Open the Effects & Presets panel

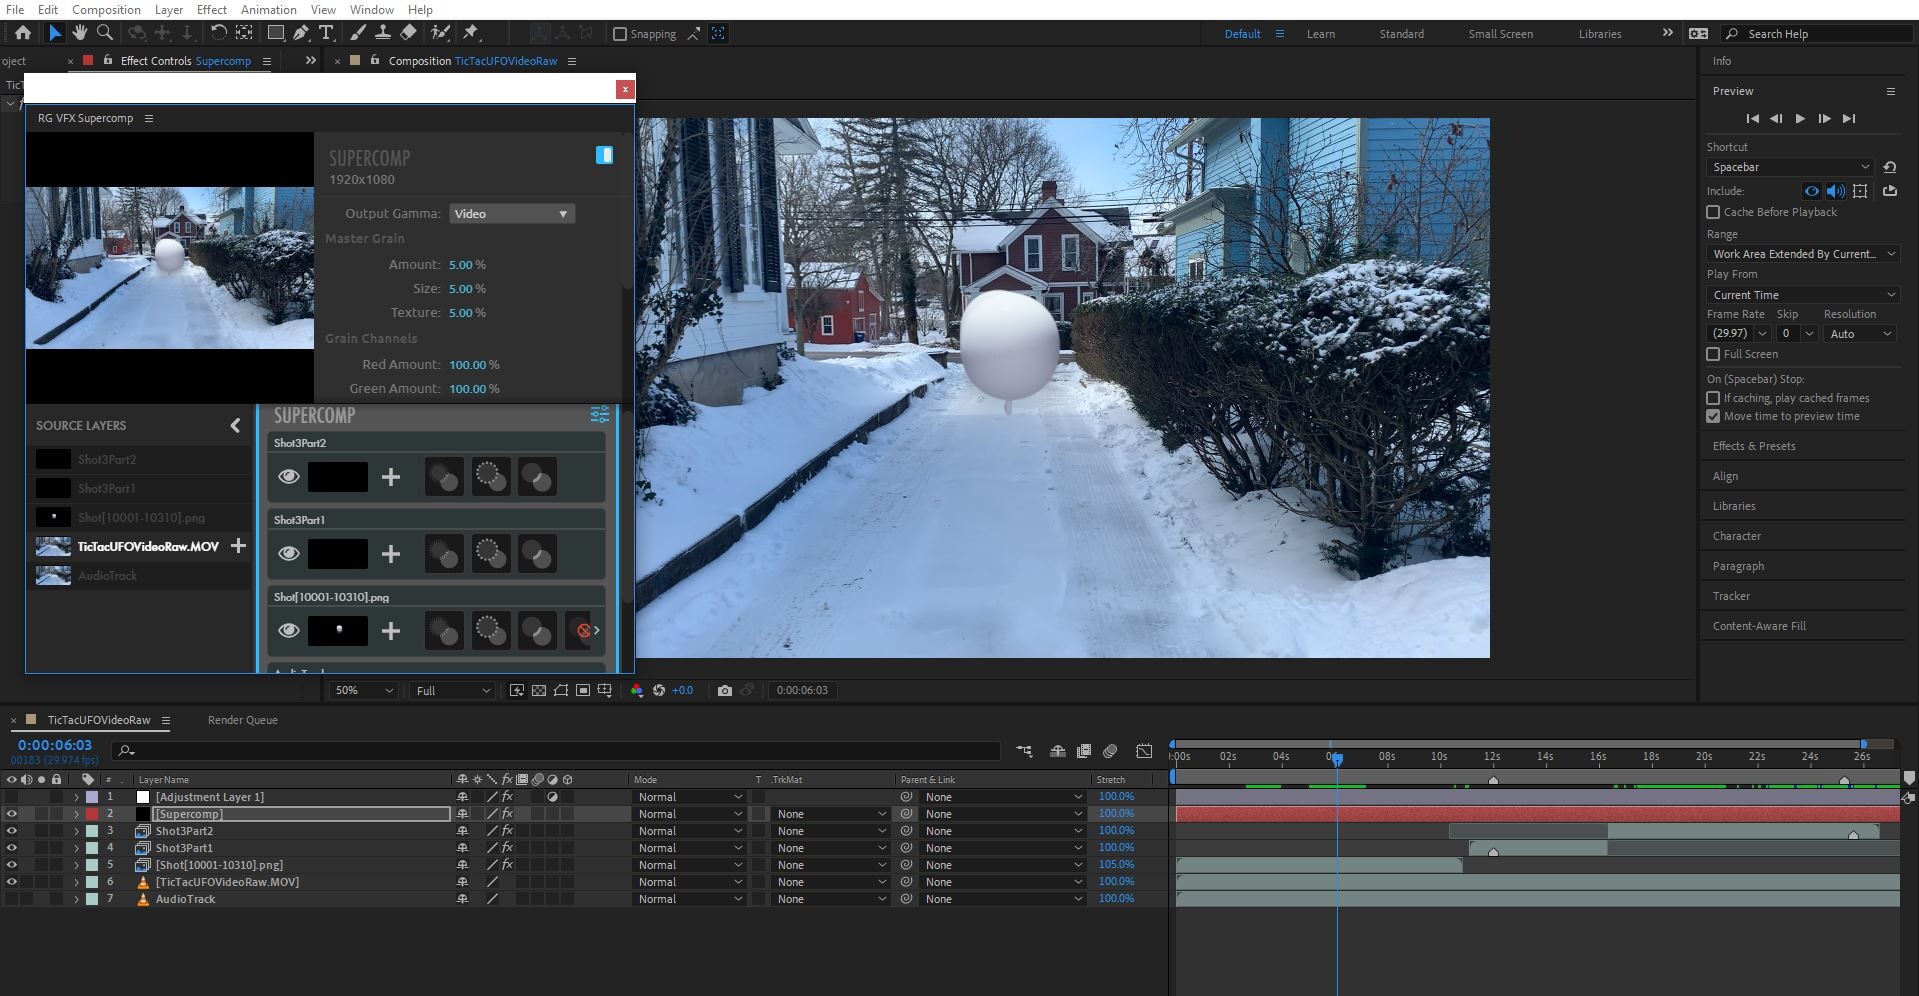pos(1753,446)
